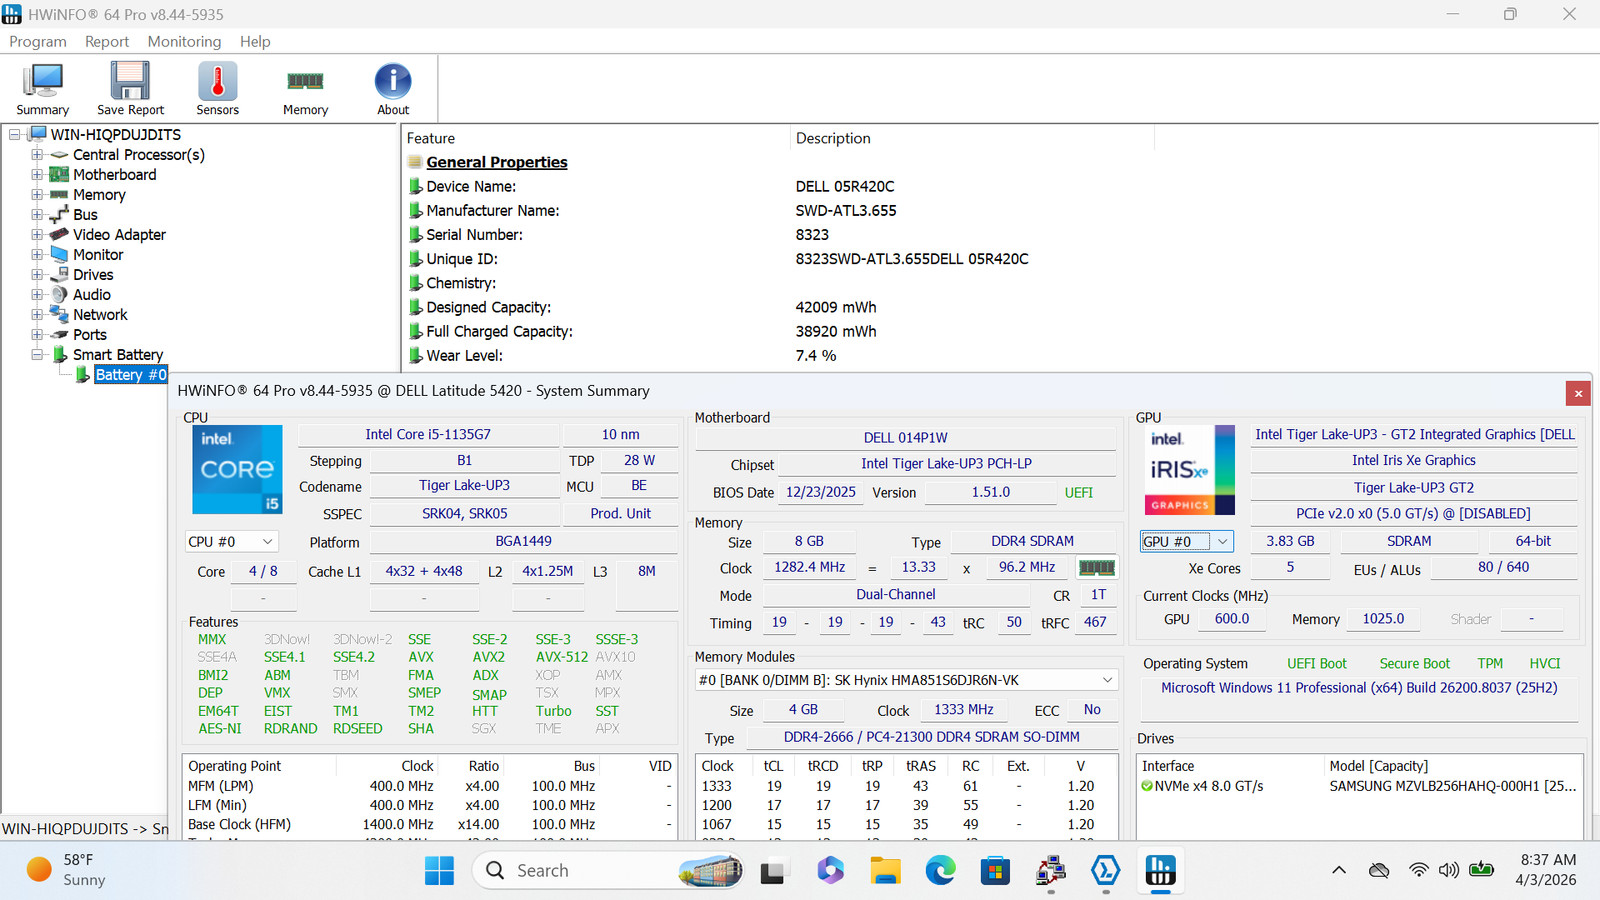Click the memory chip icon beside 96.2 MHz
Image resolution: width=1600 pixels, height=900 pixels.
point(1096,567)
